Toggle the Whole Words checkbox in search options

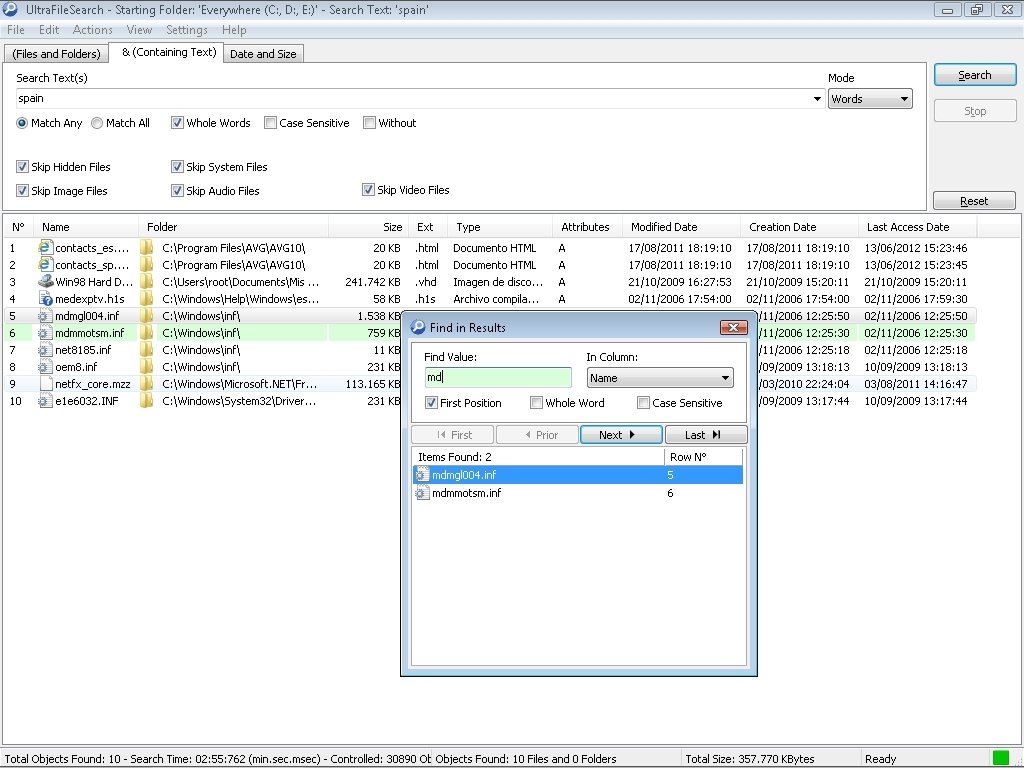click(x=177, y=123)
